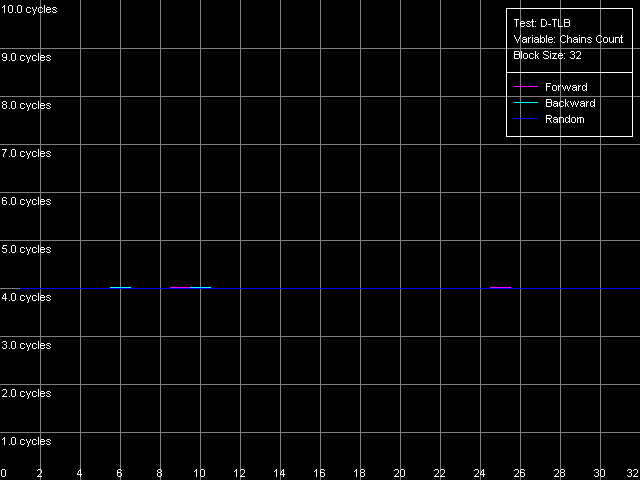Click the 1.0 cycles axis label
The width and height of the screenshot is (640, 480).
[27, 441]
